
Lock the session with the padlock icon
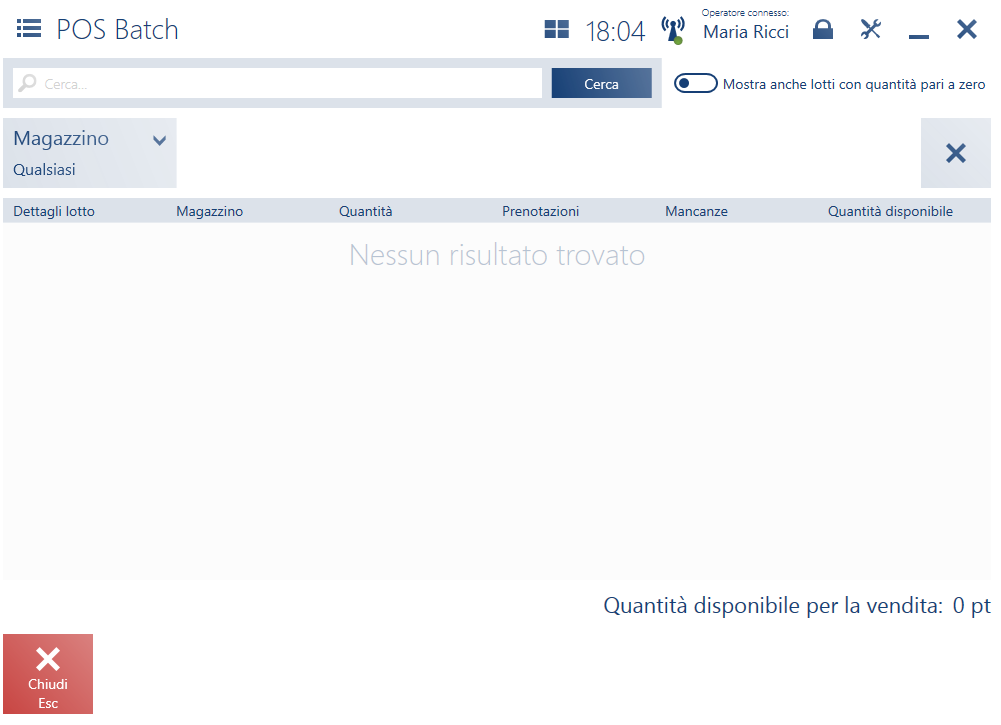point(822,29)
